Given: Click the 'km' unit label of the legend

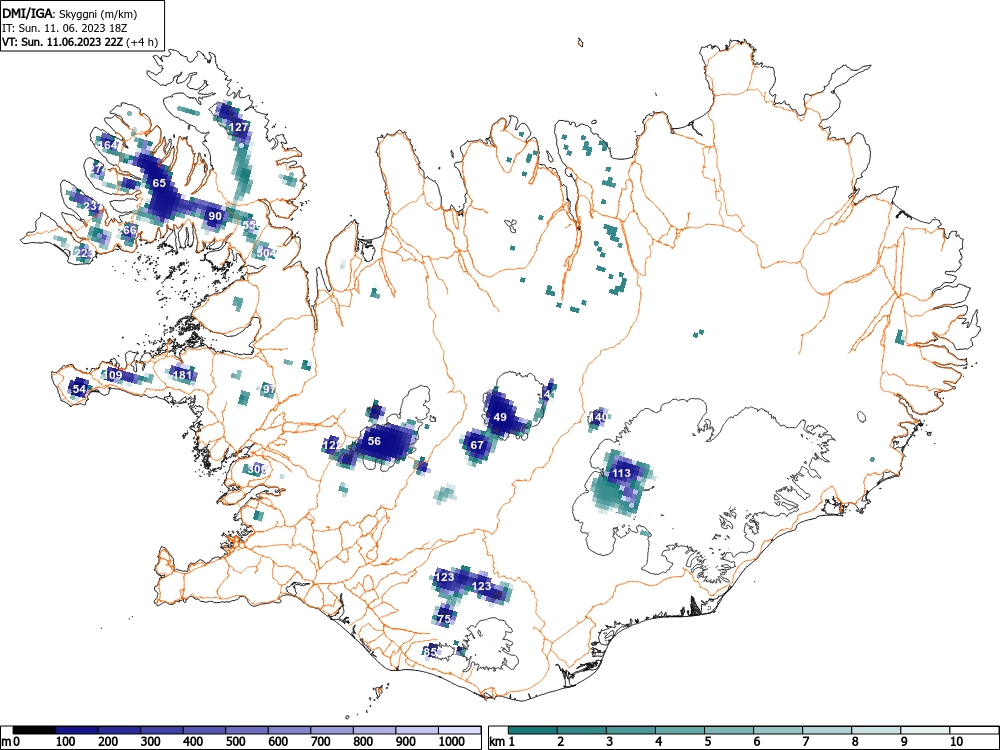Looking at the screenshot, I should tap(497, 742).
